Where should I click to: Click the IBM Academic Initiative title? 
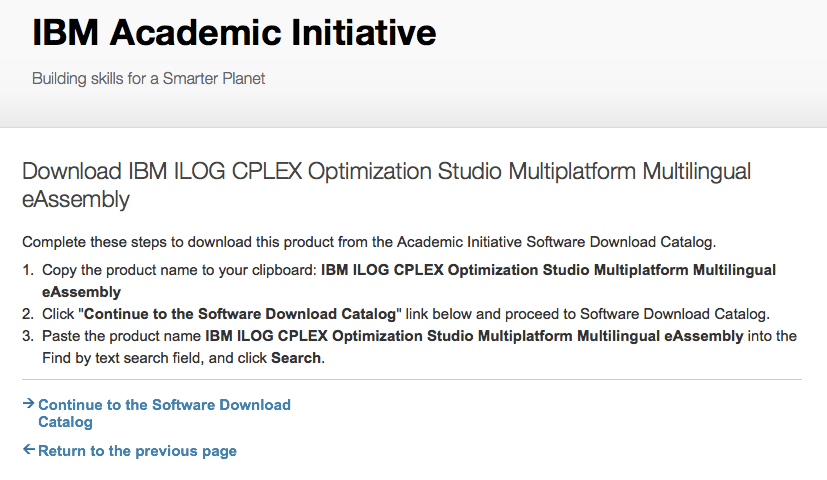234,33
